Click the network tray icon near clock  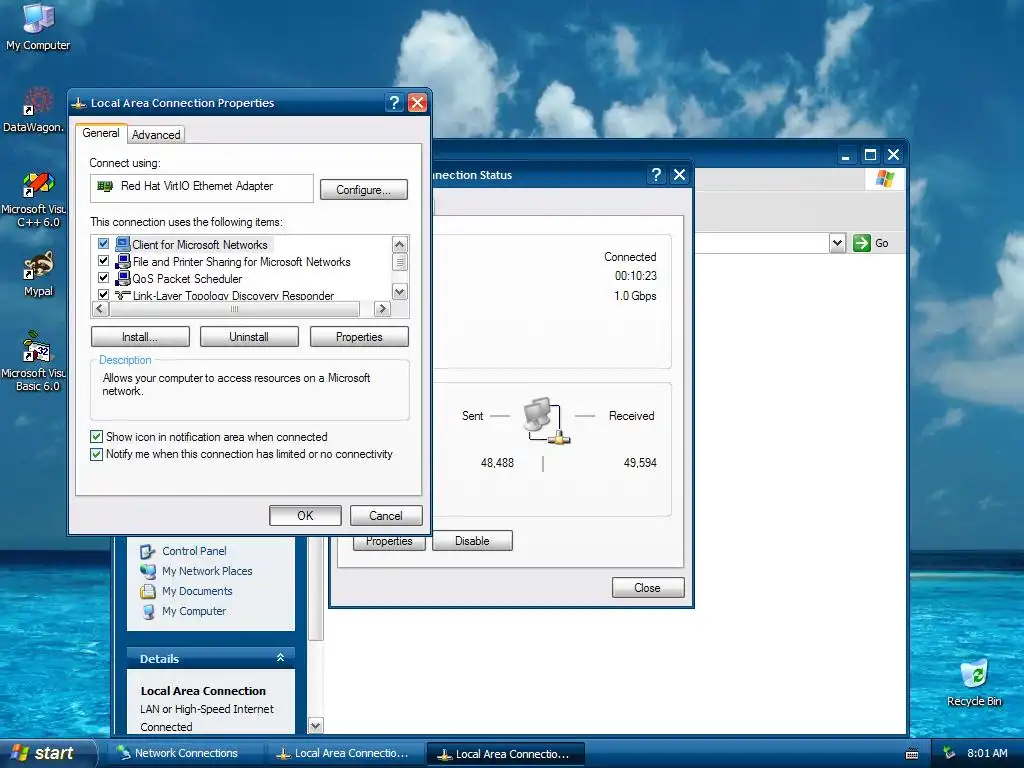coord(949,753)
